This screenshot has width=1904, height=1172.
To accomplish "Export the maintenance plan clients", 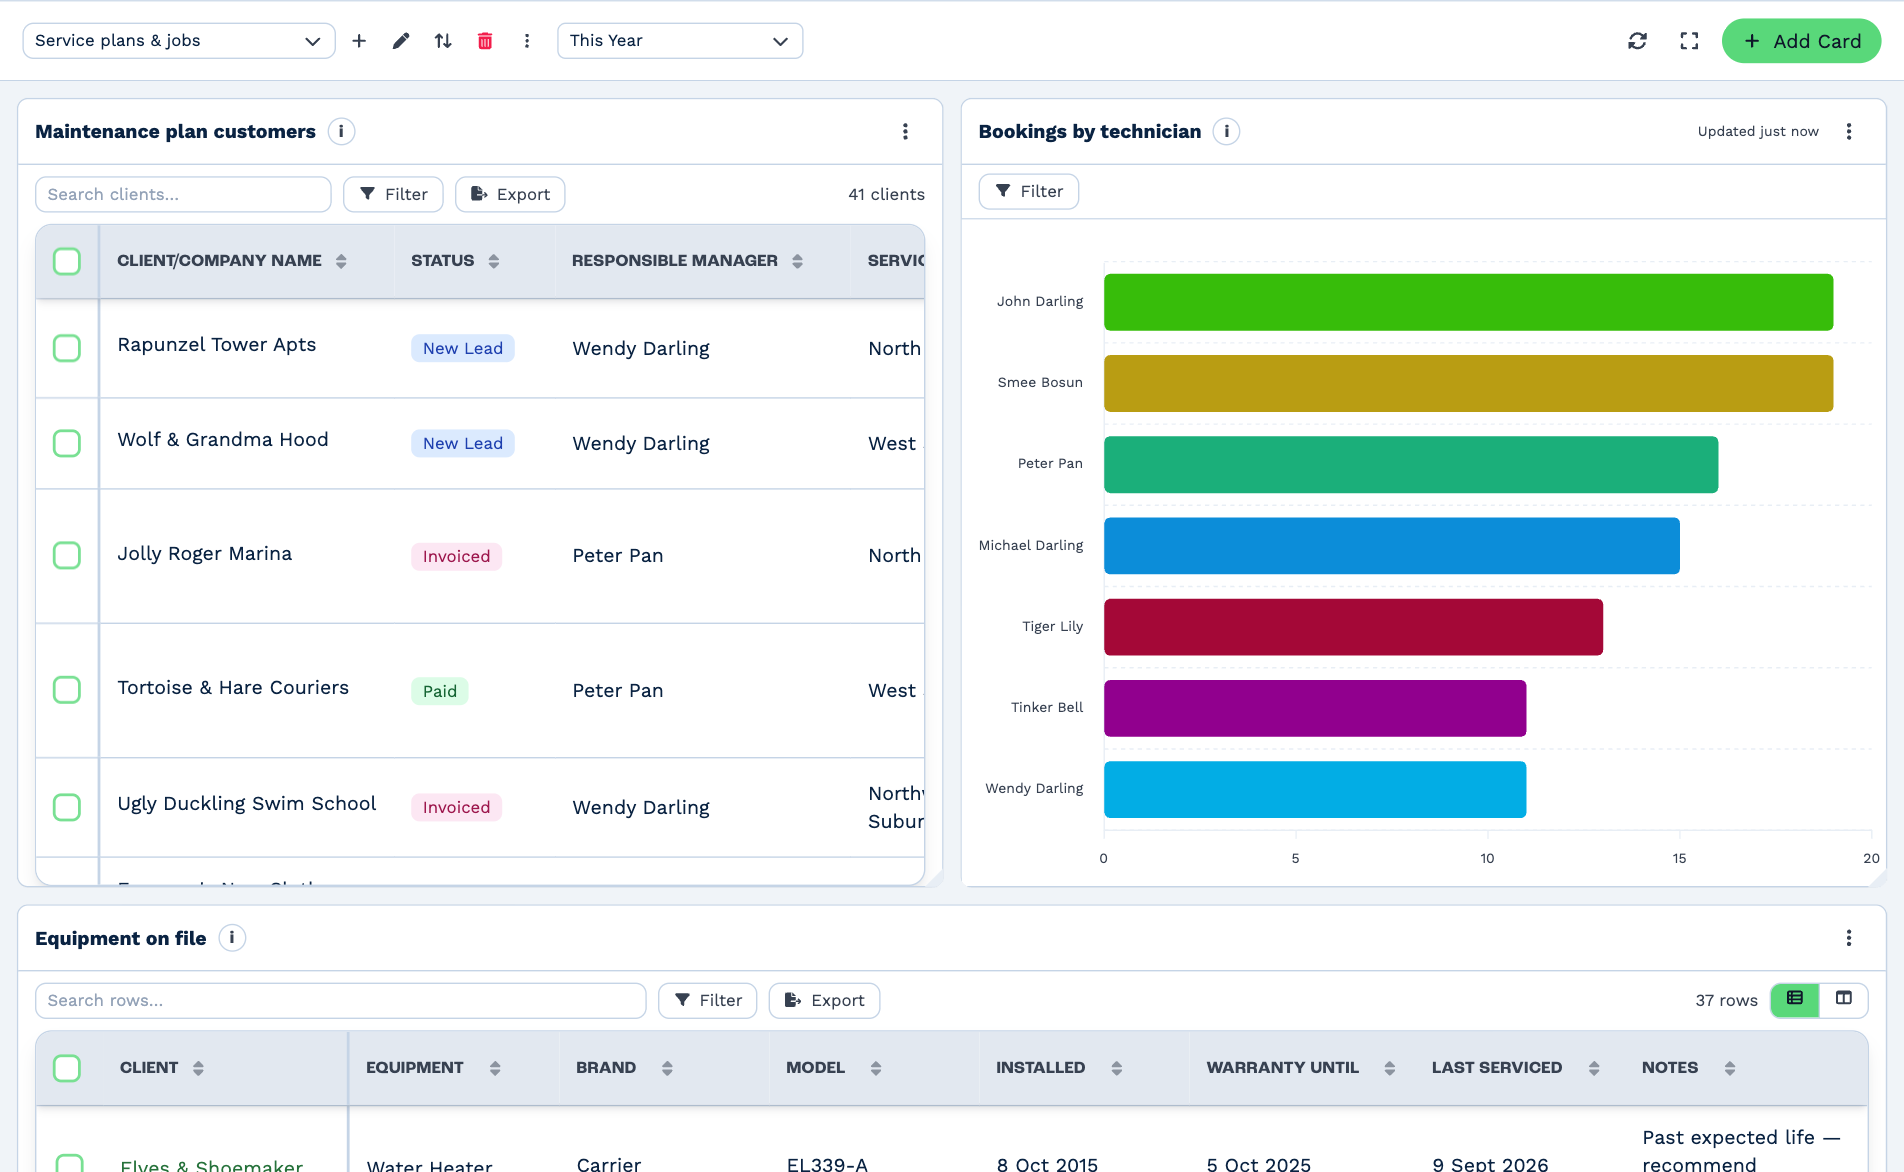I will 510,194.
